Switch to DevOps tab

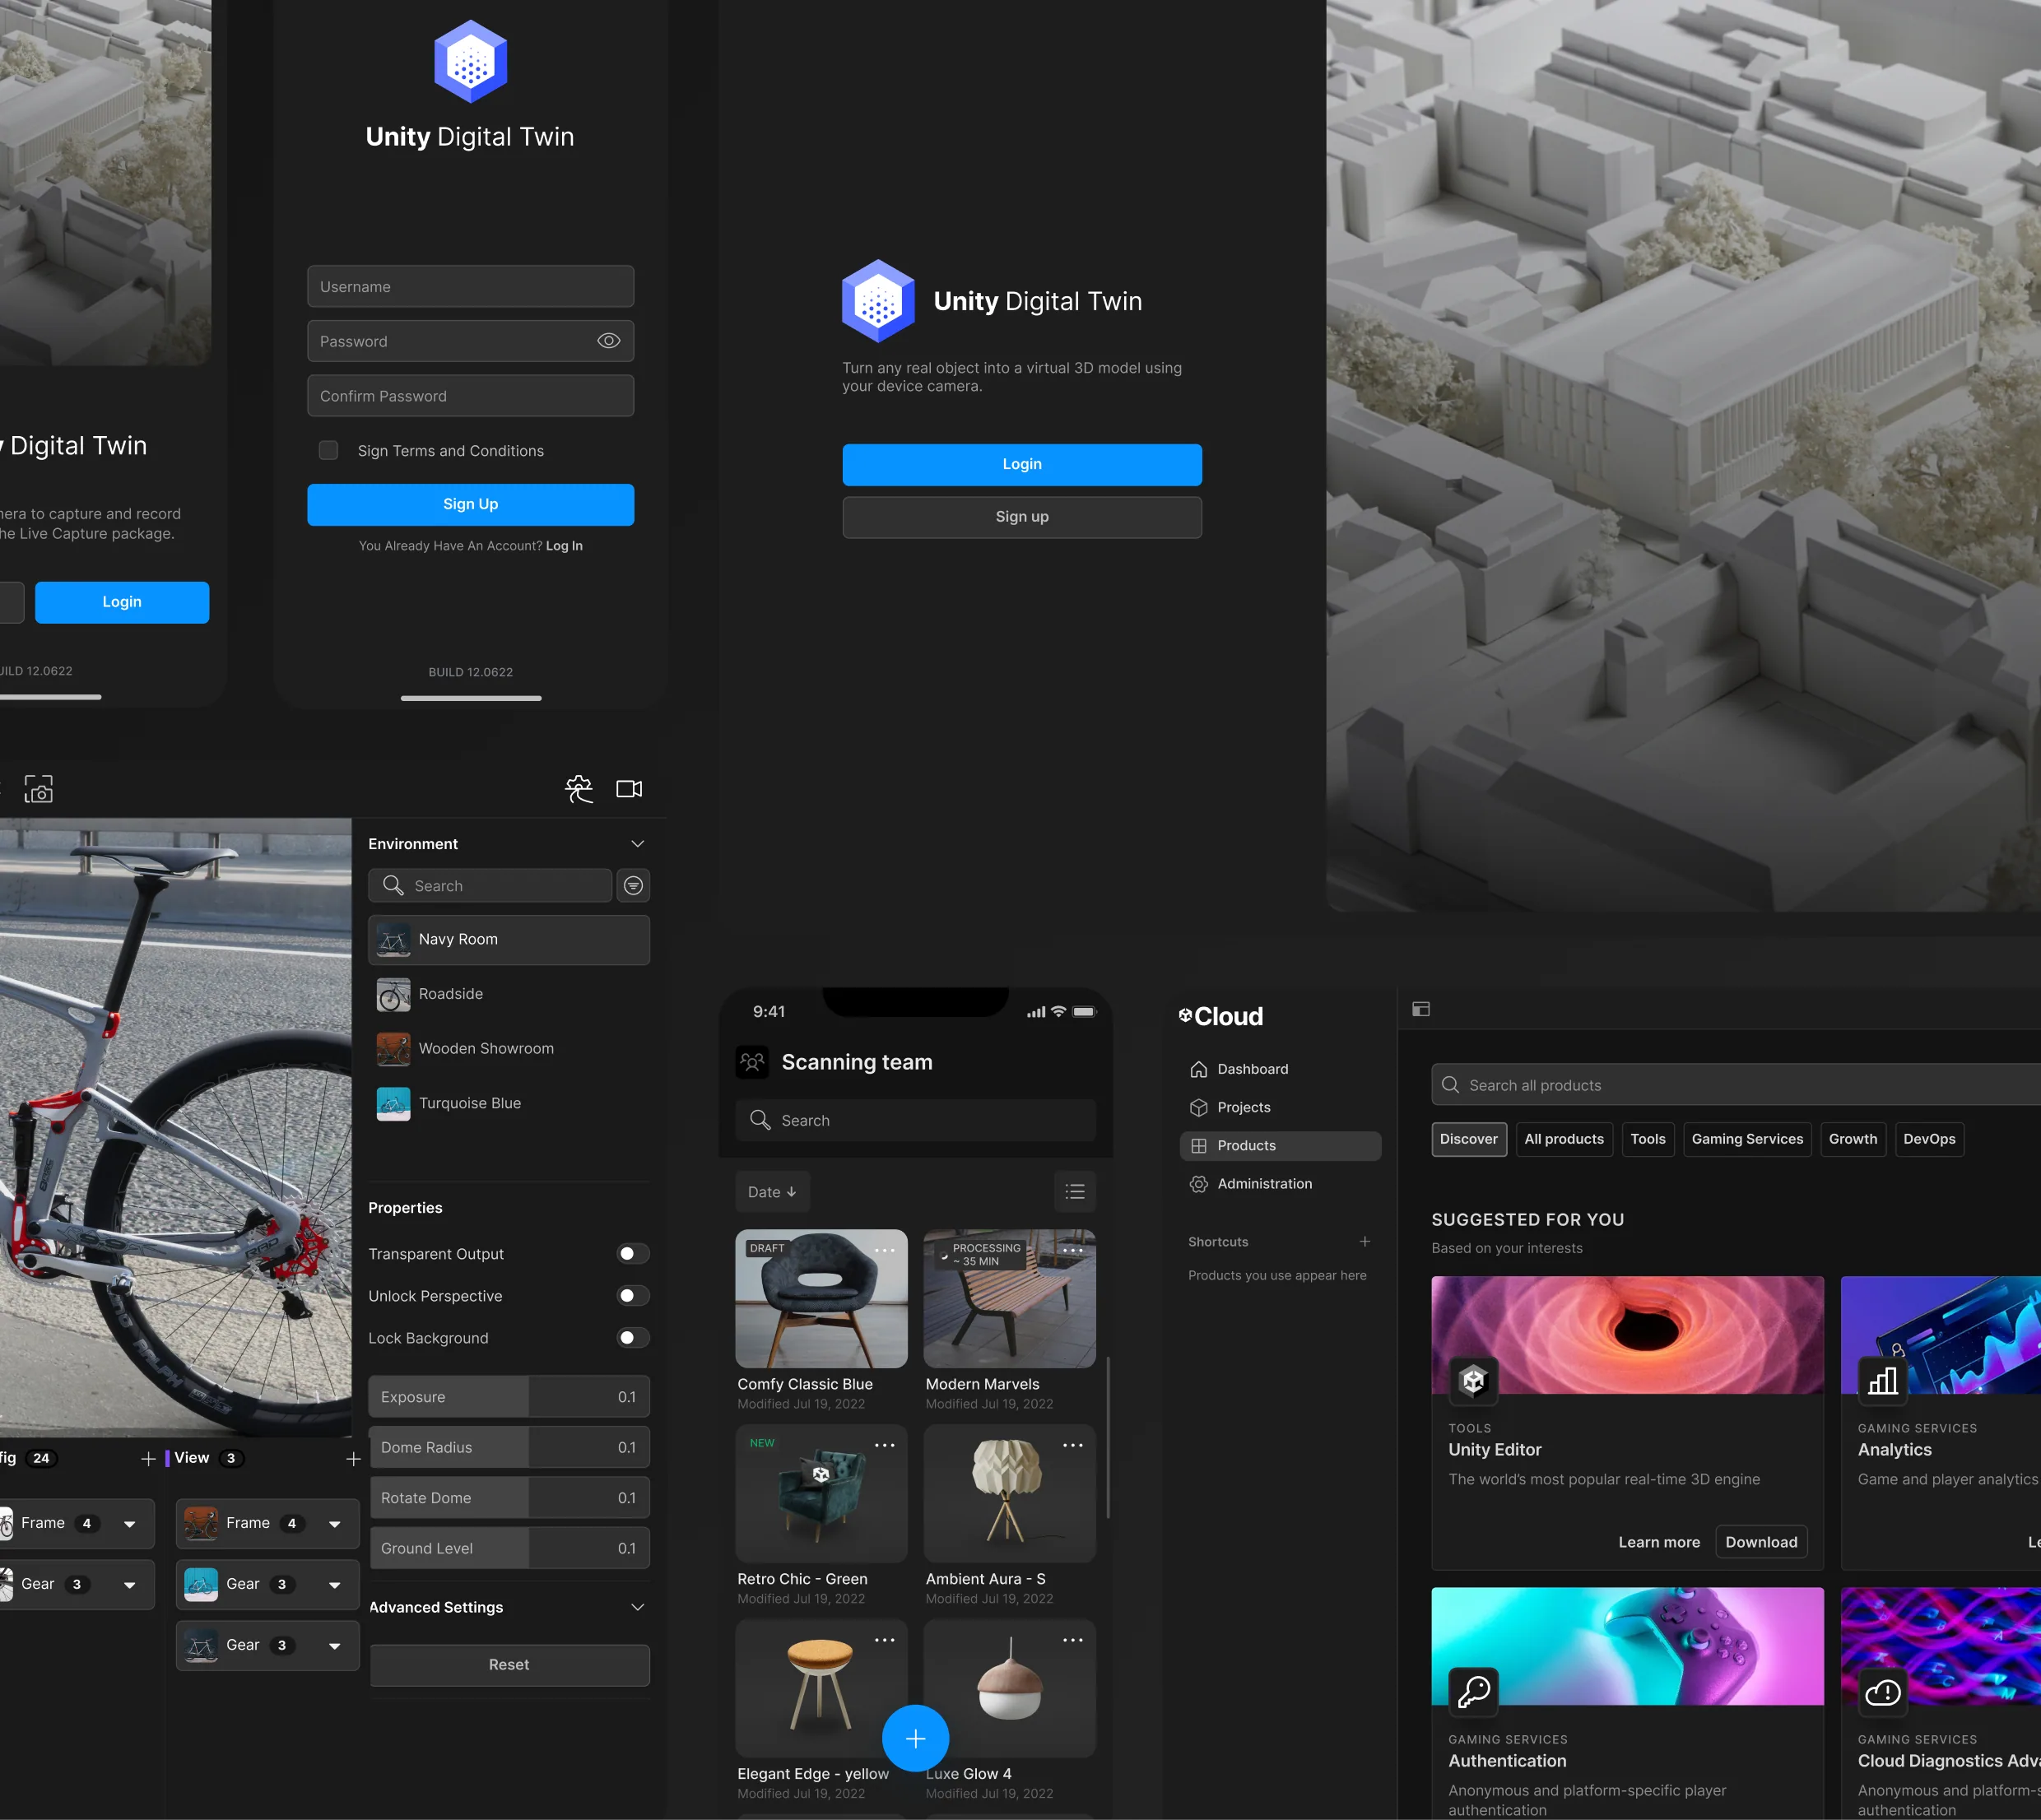click(x=1929, y=1139)
